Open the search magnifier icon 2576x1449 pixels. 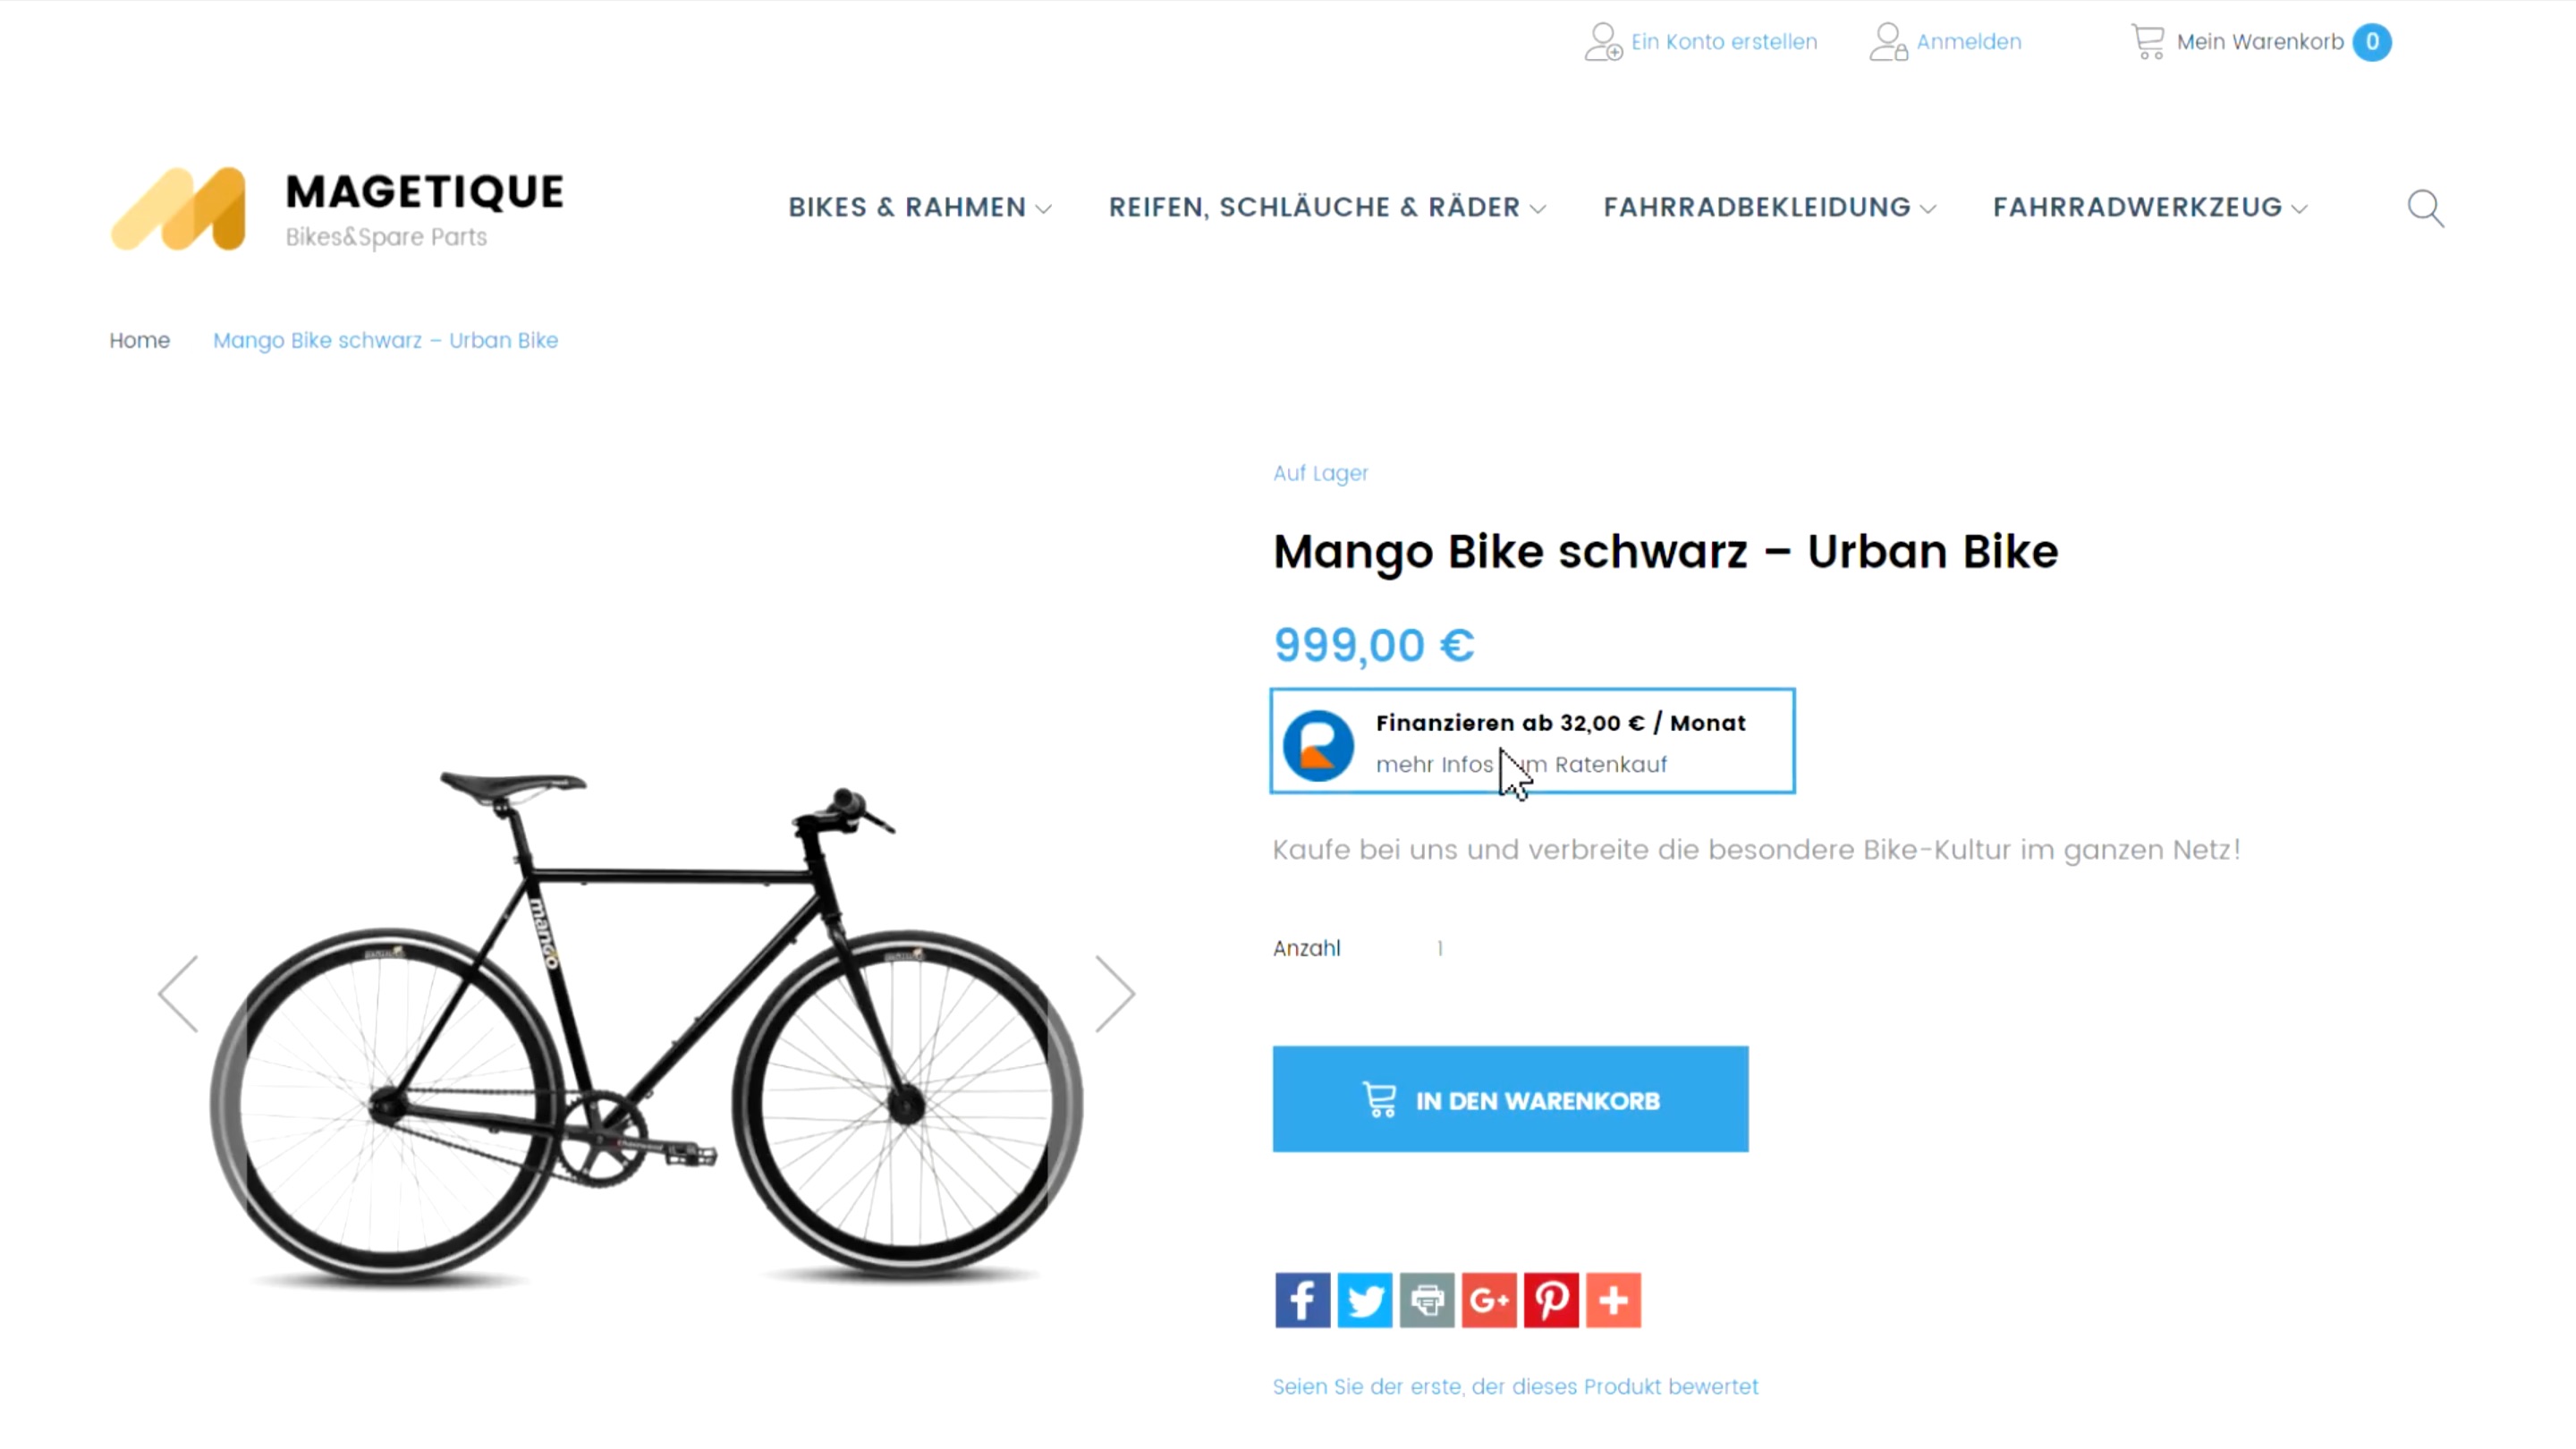coord(2425,208)
